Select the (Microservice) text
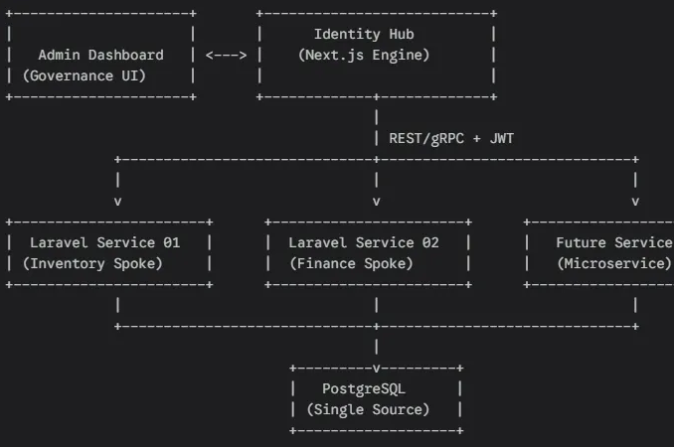674x447 pixels. click(x=614, y=263)
